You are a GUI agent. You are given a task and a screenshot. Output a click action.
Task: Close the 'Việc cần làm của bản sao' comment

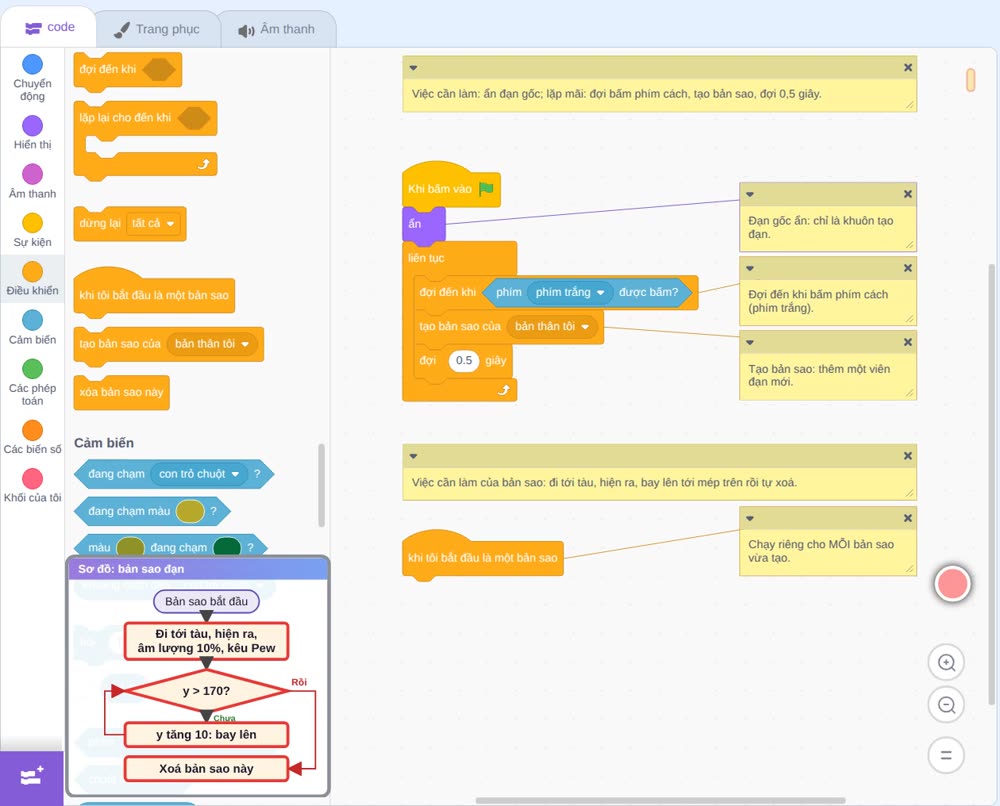coord(908,456)
